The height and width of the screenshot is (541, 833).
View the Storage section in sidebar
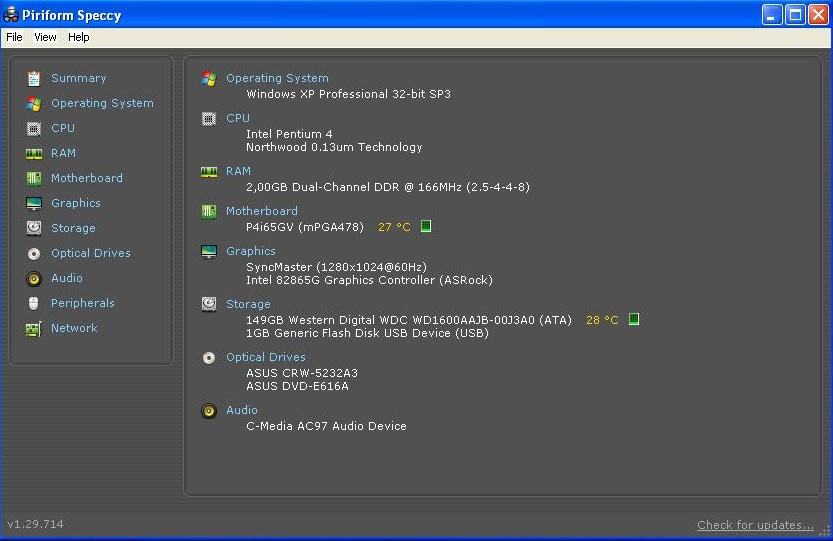coord(73,229)
